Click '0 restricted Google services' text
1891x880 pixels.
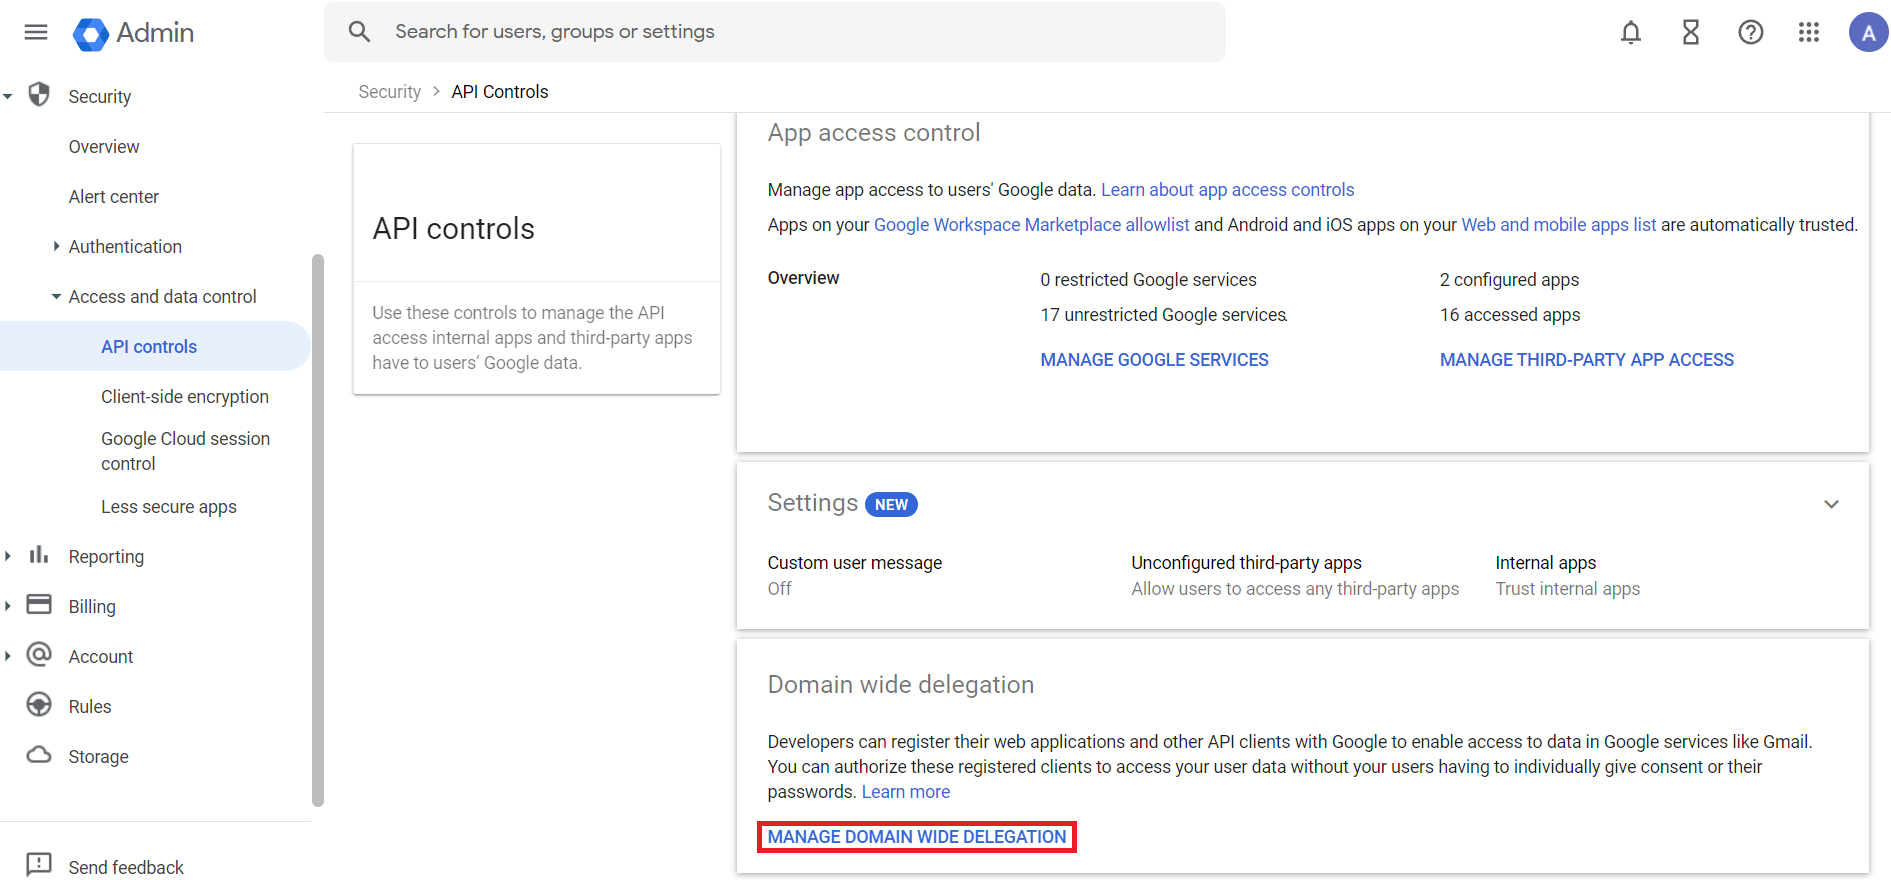click(1148, 280)
